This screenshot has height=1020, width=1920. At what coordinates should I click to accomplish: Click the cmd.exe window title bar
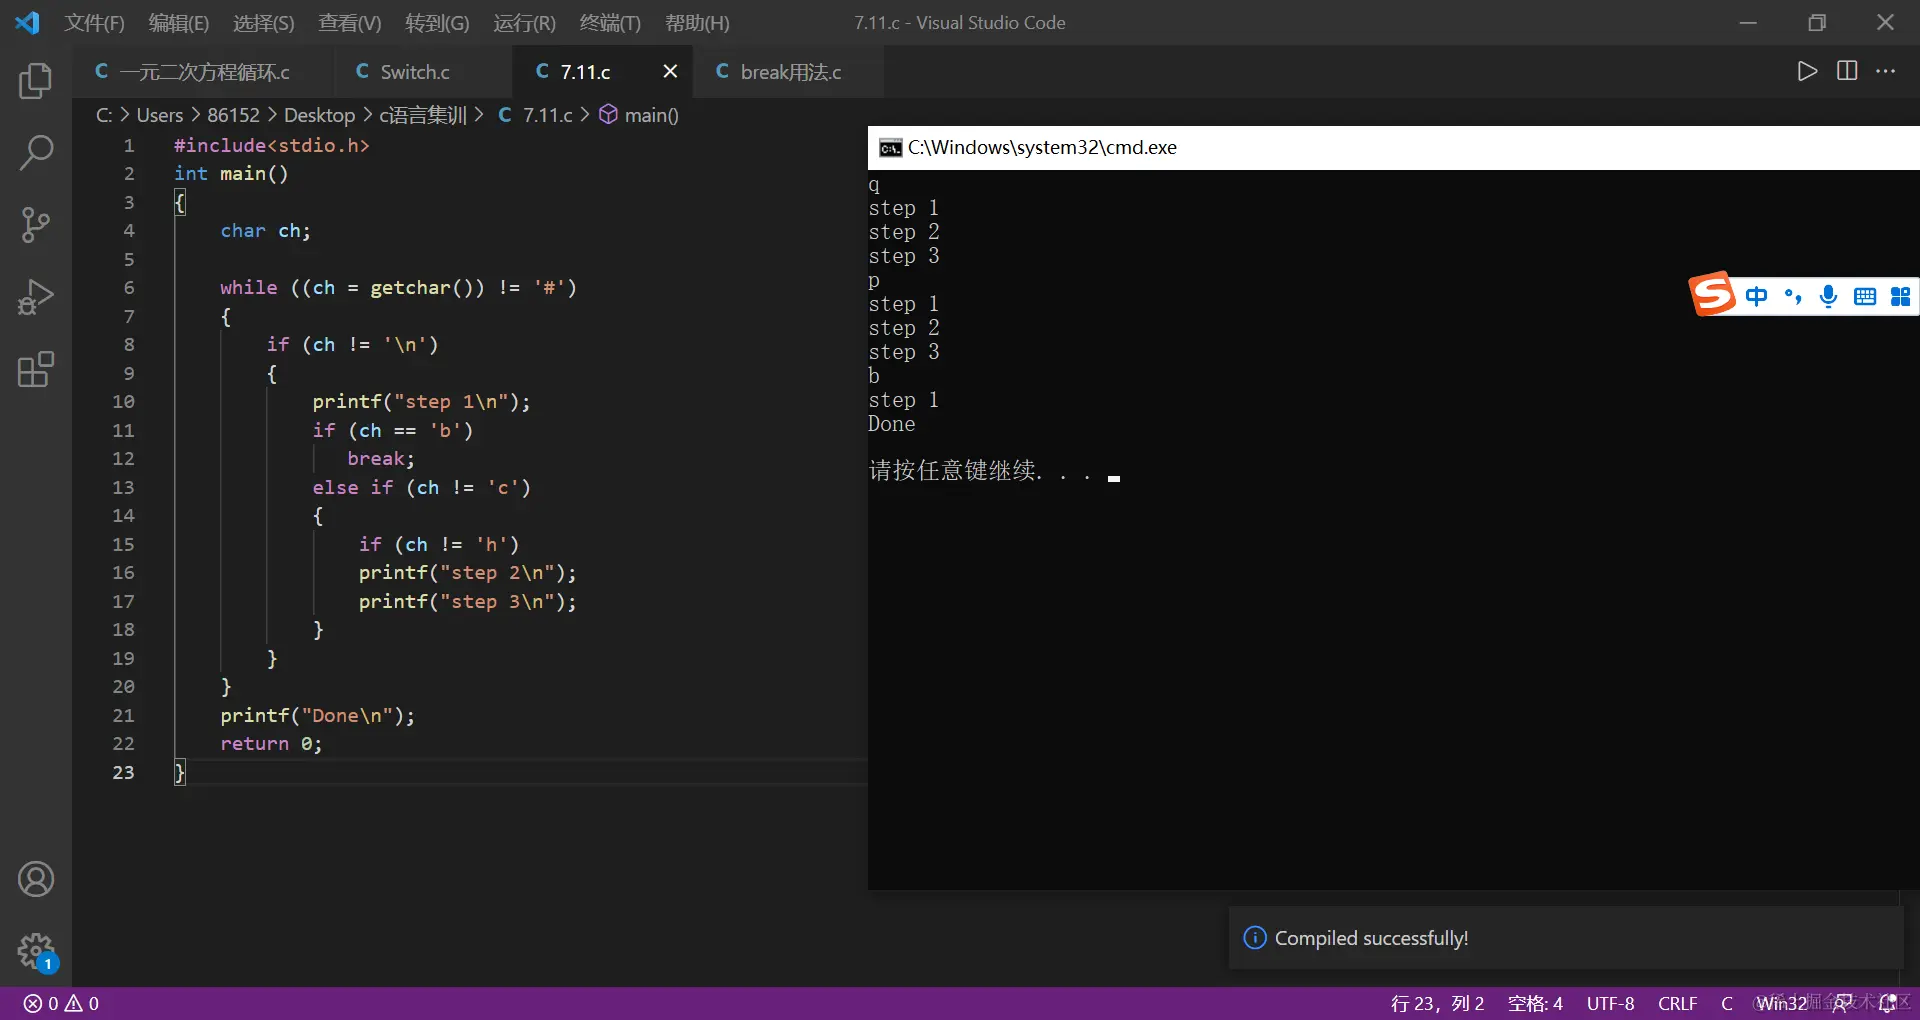[1394, 148]
